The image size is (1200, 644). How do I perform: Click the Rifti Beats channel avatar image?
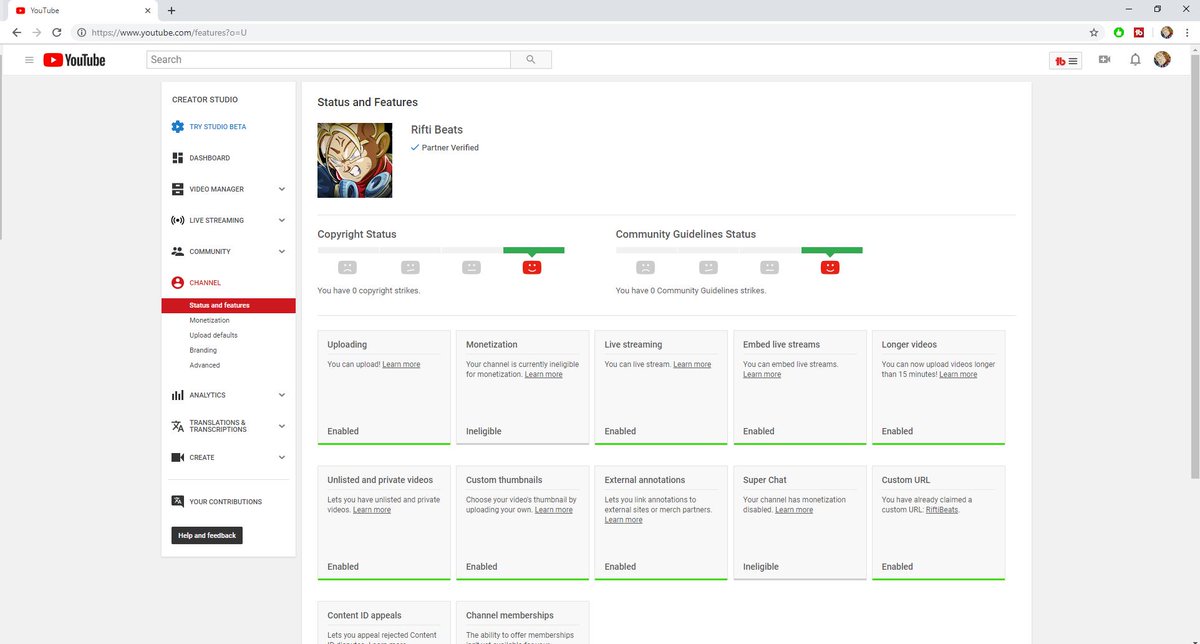point(355,160)
